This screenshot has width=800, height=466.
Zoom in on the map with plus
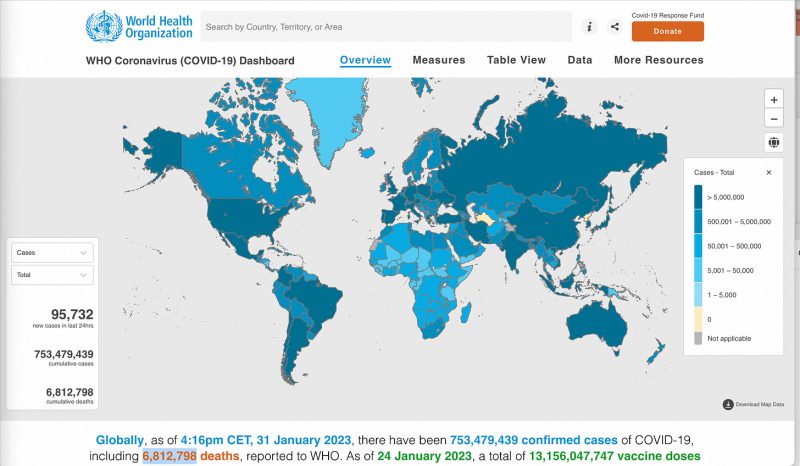773,99
